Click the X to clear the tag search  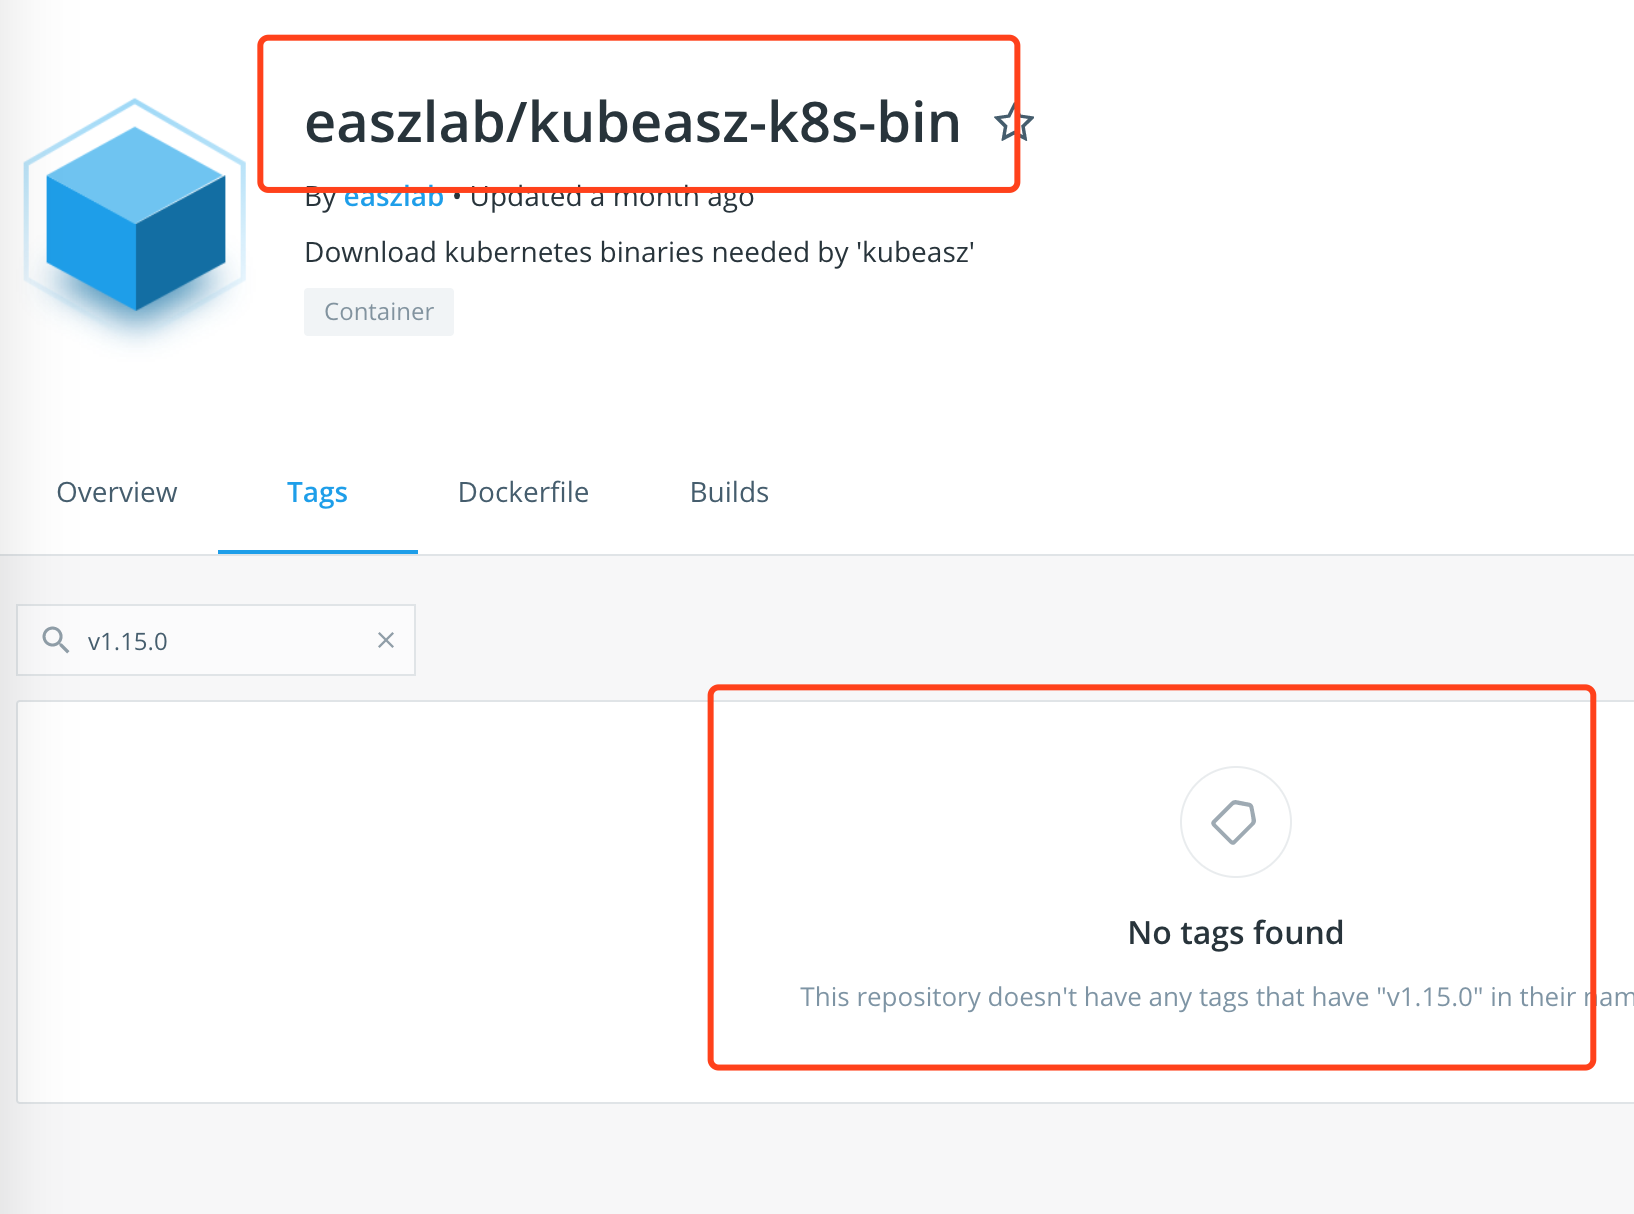point(386,640)
